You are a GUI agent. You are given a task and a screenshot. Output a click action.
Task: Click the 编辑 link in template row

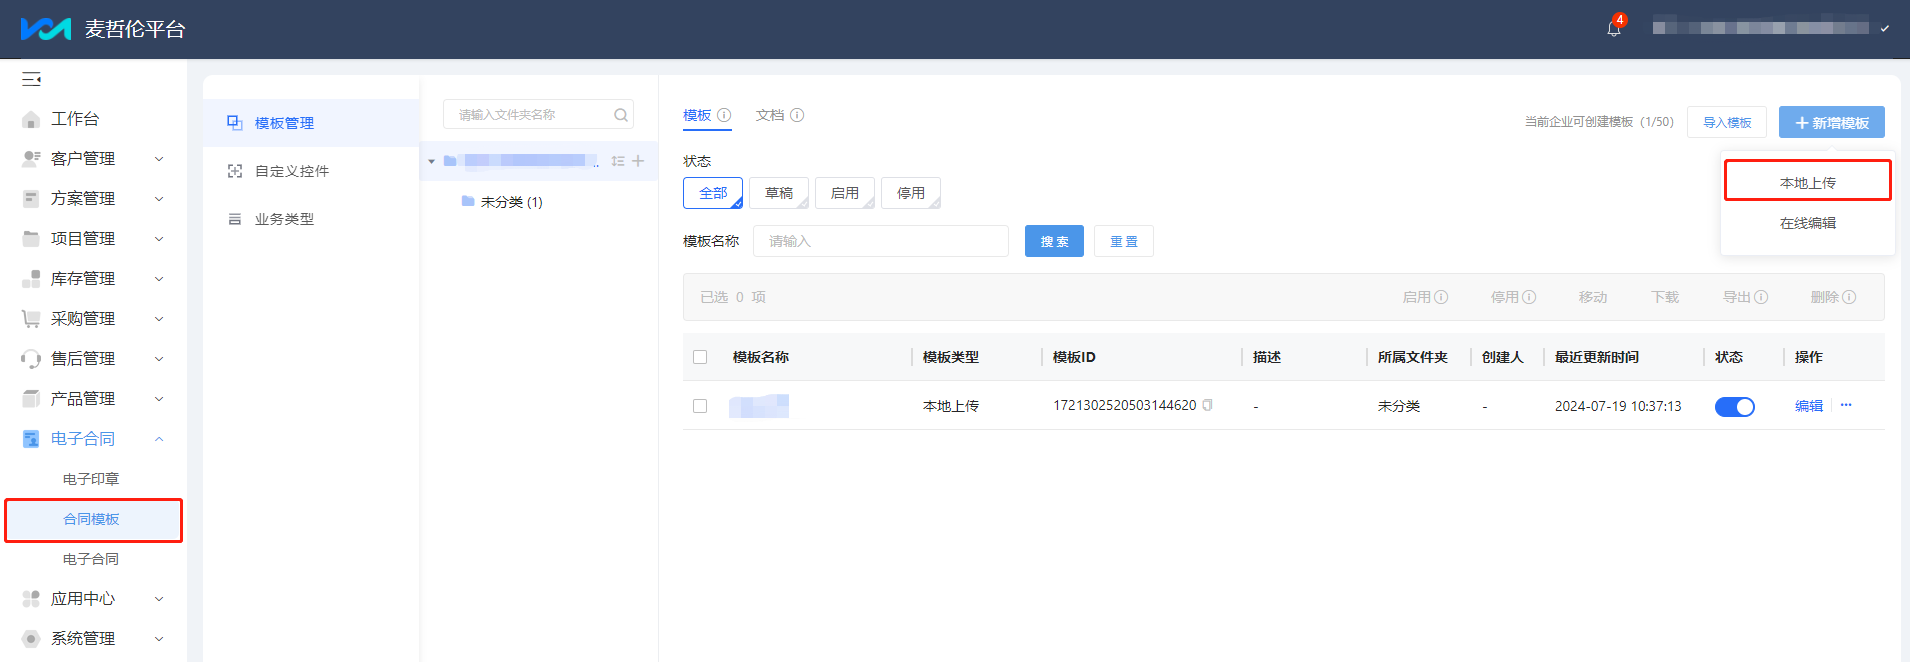pos(1809,406)
